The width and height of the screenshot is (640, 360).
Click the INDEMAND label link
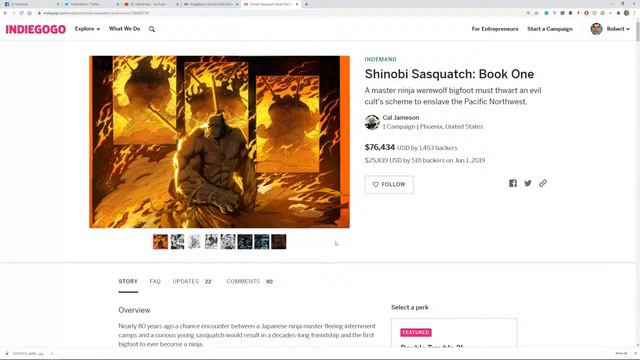pyautogui.click(x=380, y=59)
